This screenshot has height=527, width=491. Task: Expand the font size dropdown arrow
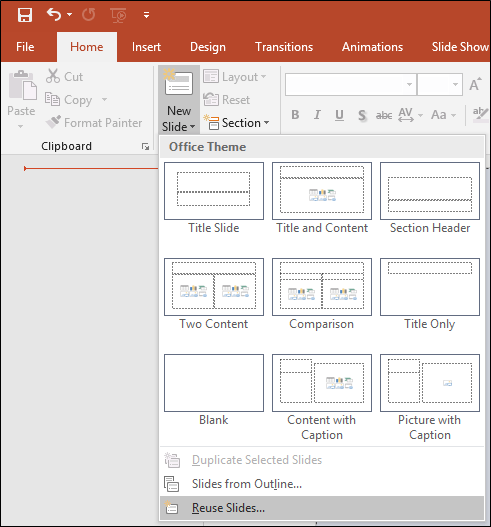click(x=455, y=84)
